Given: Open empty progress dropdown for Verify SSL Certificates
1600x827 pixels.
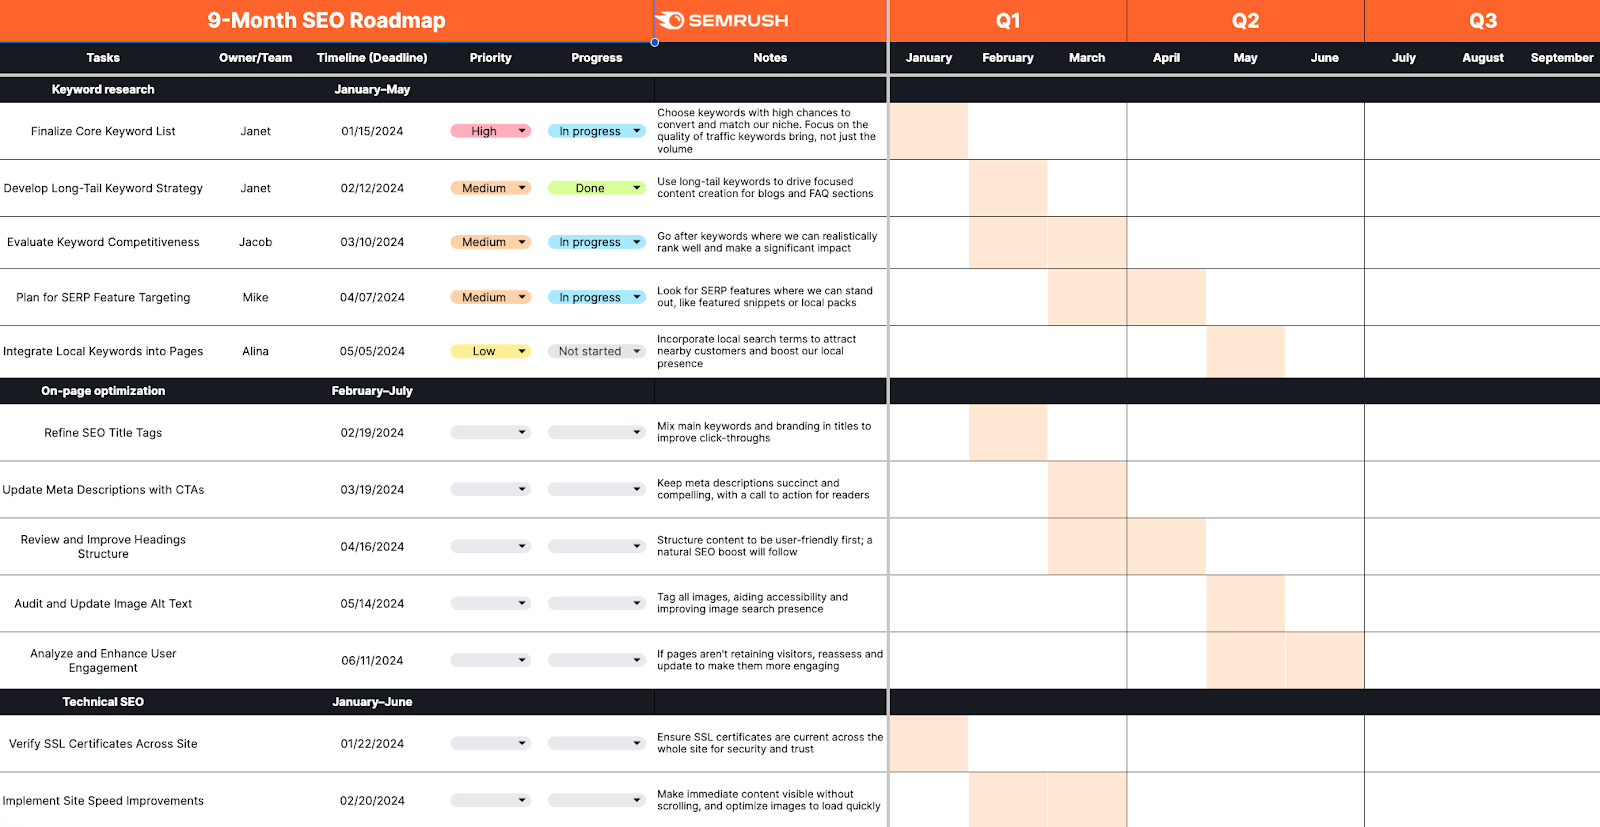Looking at the screenshot, I should pyautogui.click(x=637, y=743).
